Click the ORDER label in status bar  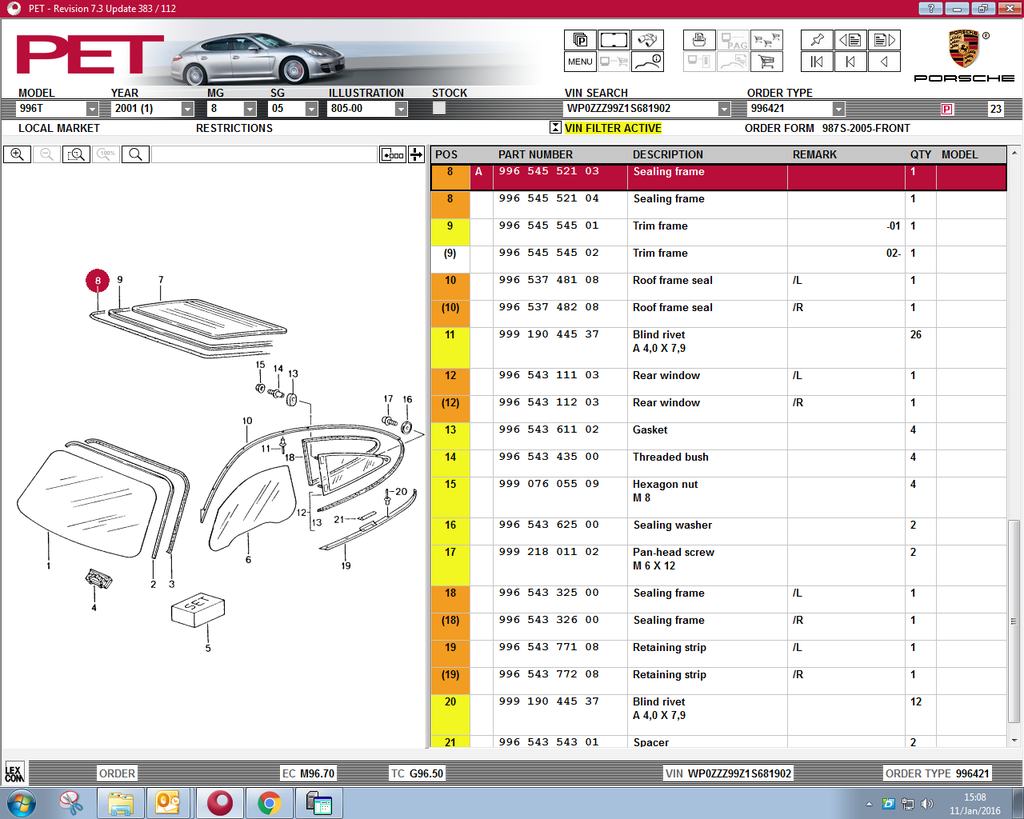tap(117, 773)
